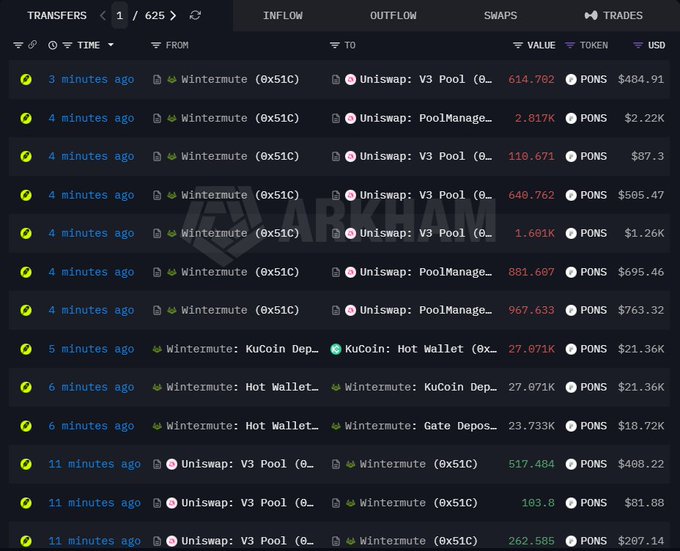The width and height of the screenshot is (680, 551).
Task: Click chain icon of the $207.14 row
Action: (26, 541)
